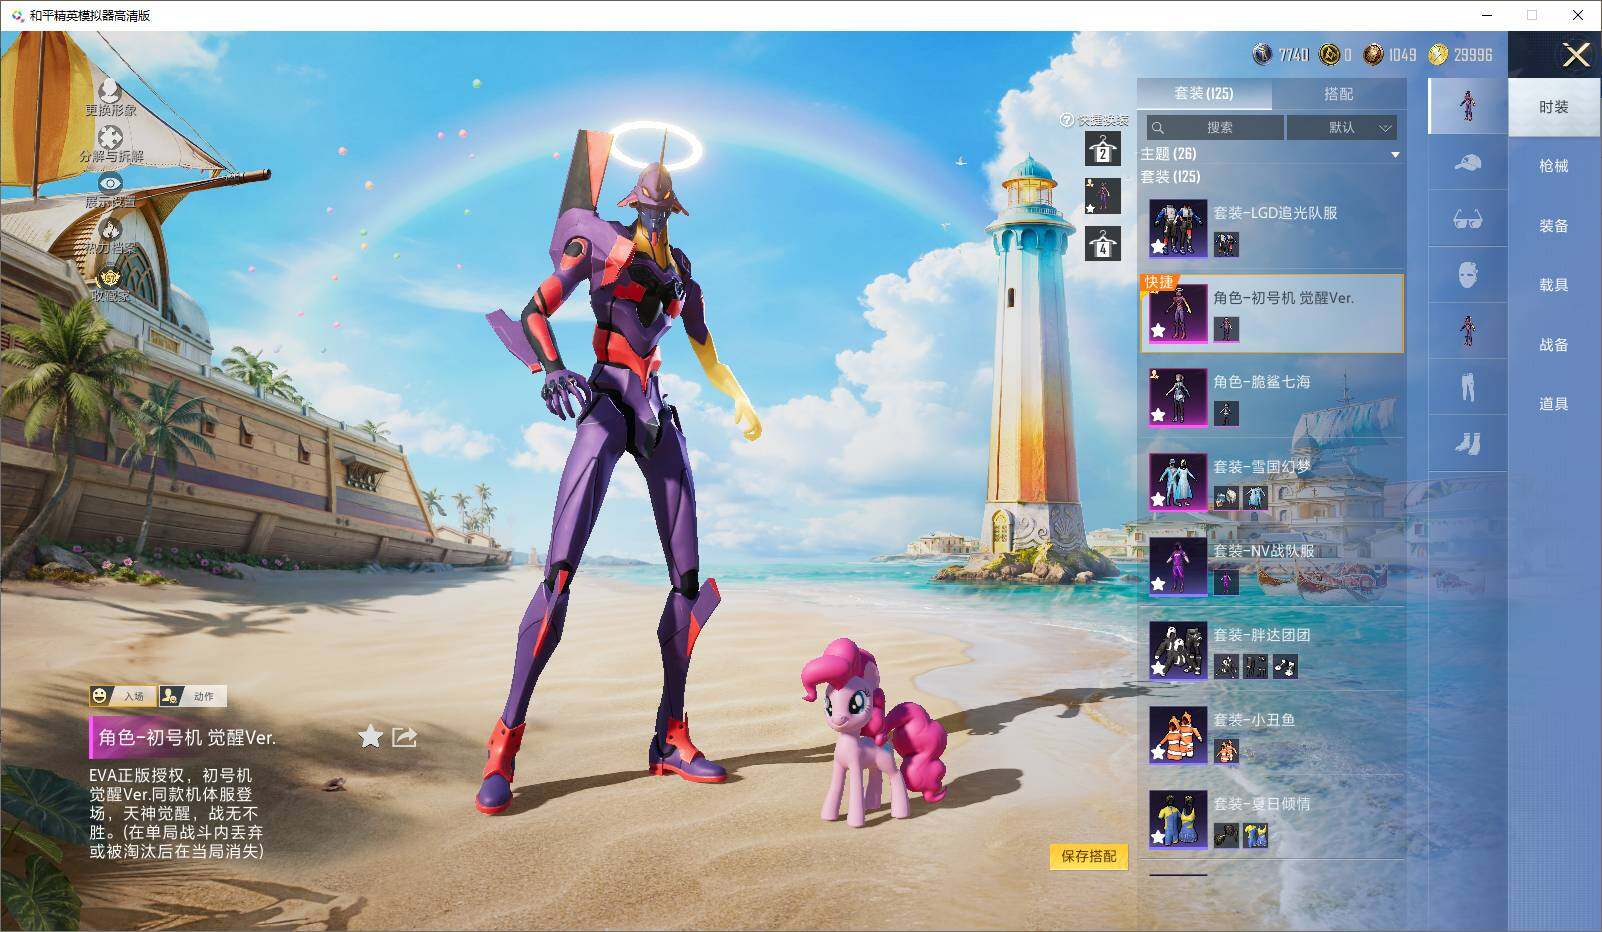Click the small piece icon under 脆鲨七海
Viewport: 1602px width, 932px height.
(x=1226, y=413)
